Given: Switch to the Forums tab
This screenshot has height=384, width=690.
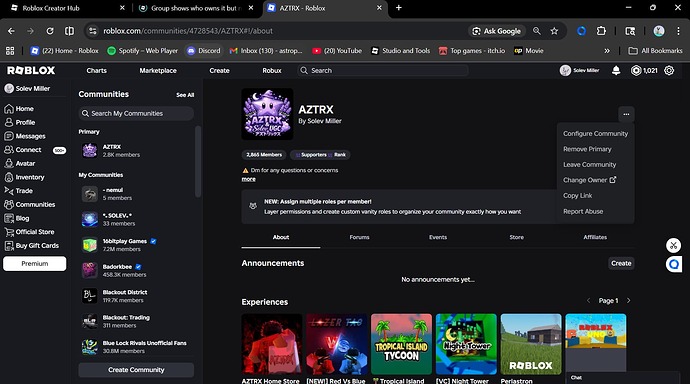Looking at the screenshot, I should tap(360, 238).
